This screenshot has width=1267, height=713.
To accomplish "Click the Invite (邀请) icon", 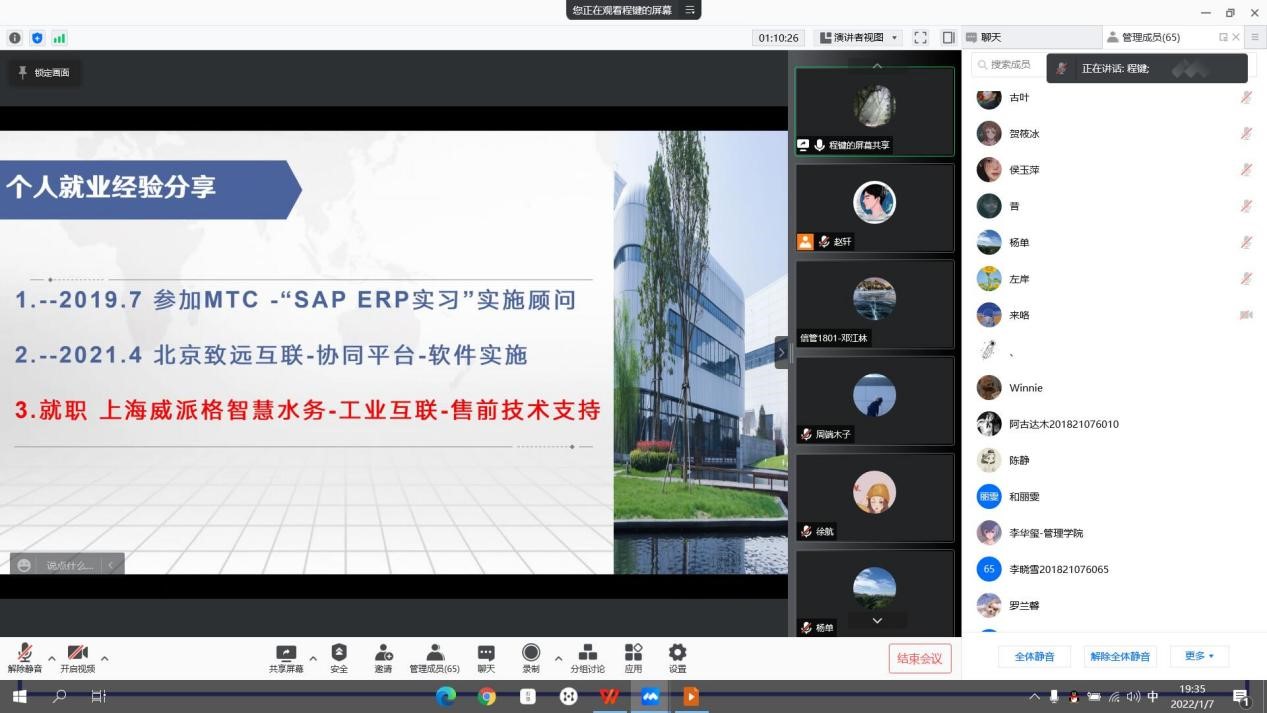I will (383, 657).
